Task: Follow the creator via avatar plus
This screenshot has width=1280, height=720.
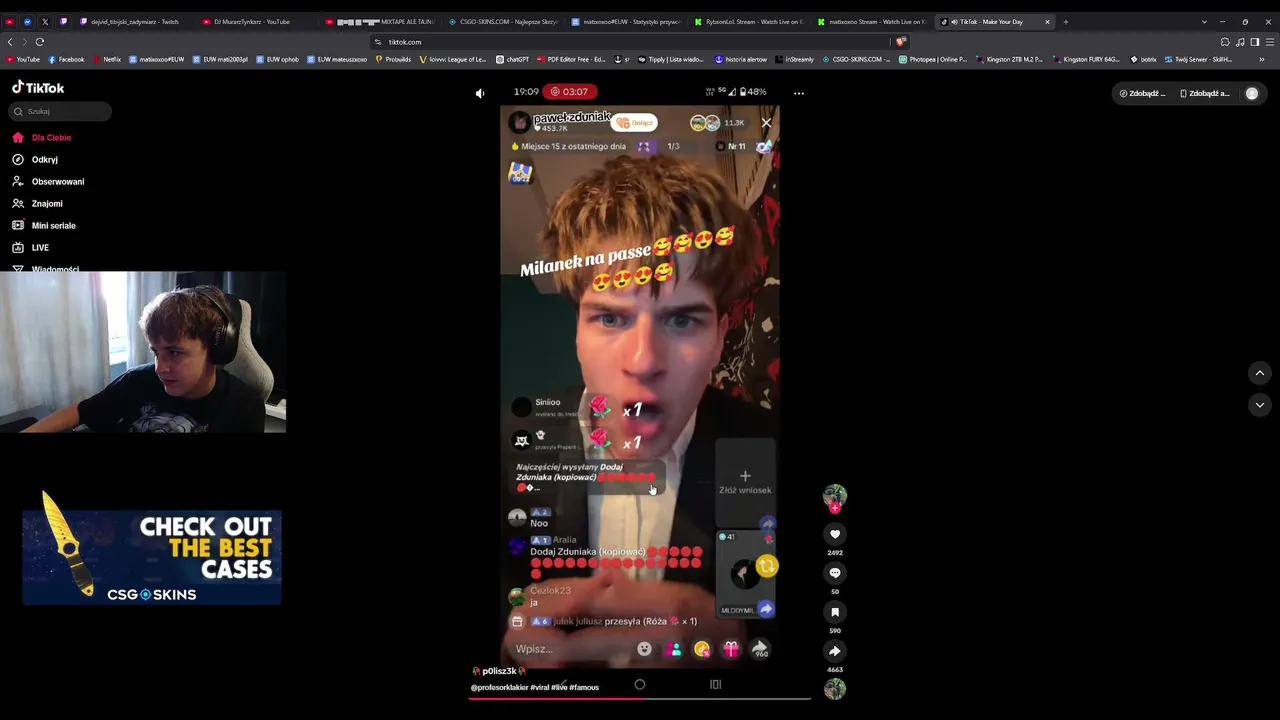Action: point(835,507)
